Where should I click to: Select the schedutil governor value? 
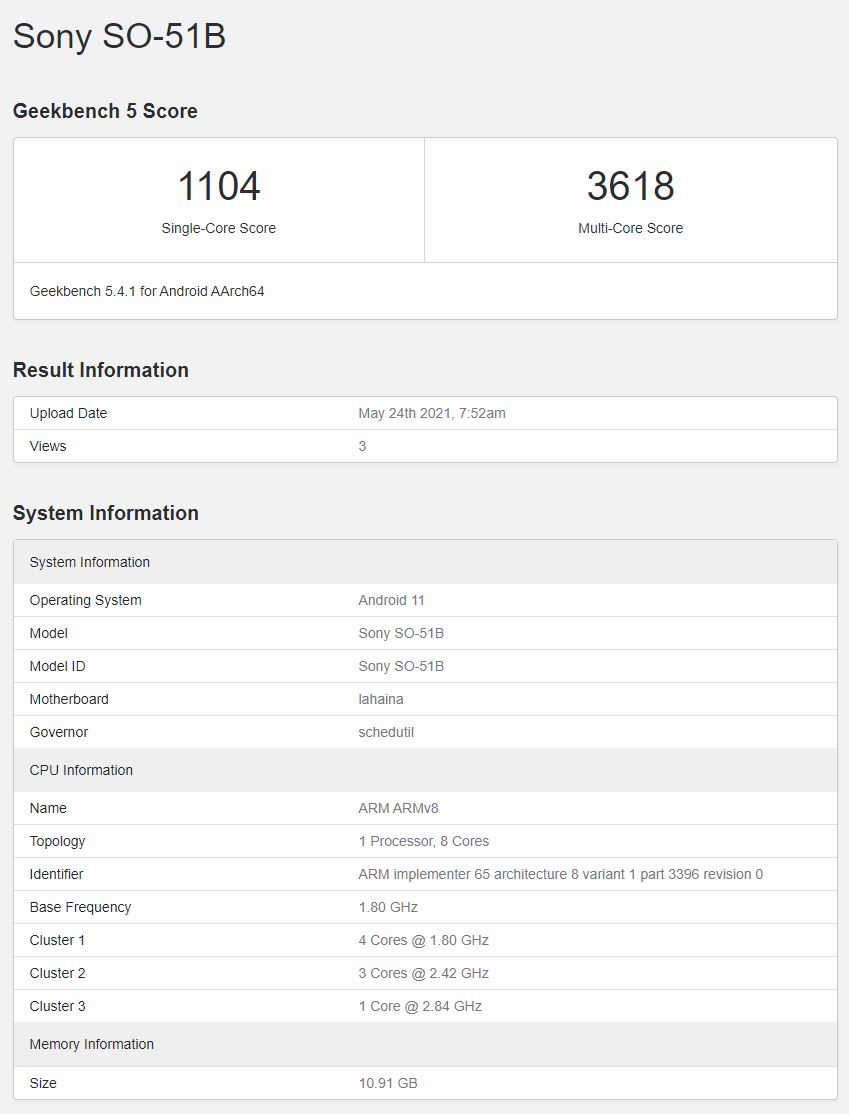click(x=386, y=732)
